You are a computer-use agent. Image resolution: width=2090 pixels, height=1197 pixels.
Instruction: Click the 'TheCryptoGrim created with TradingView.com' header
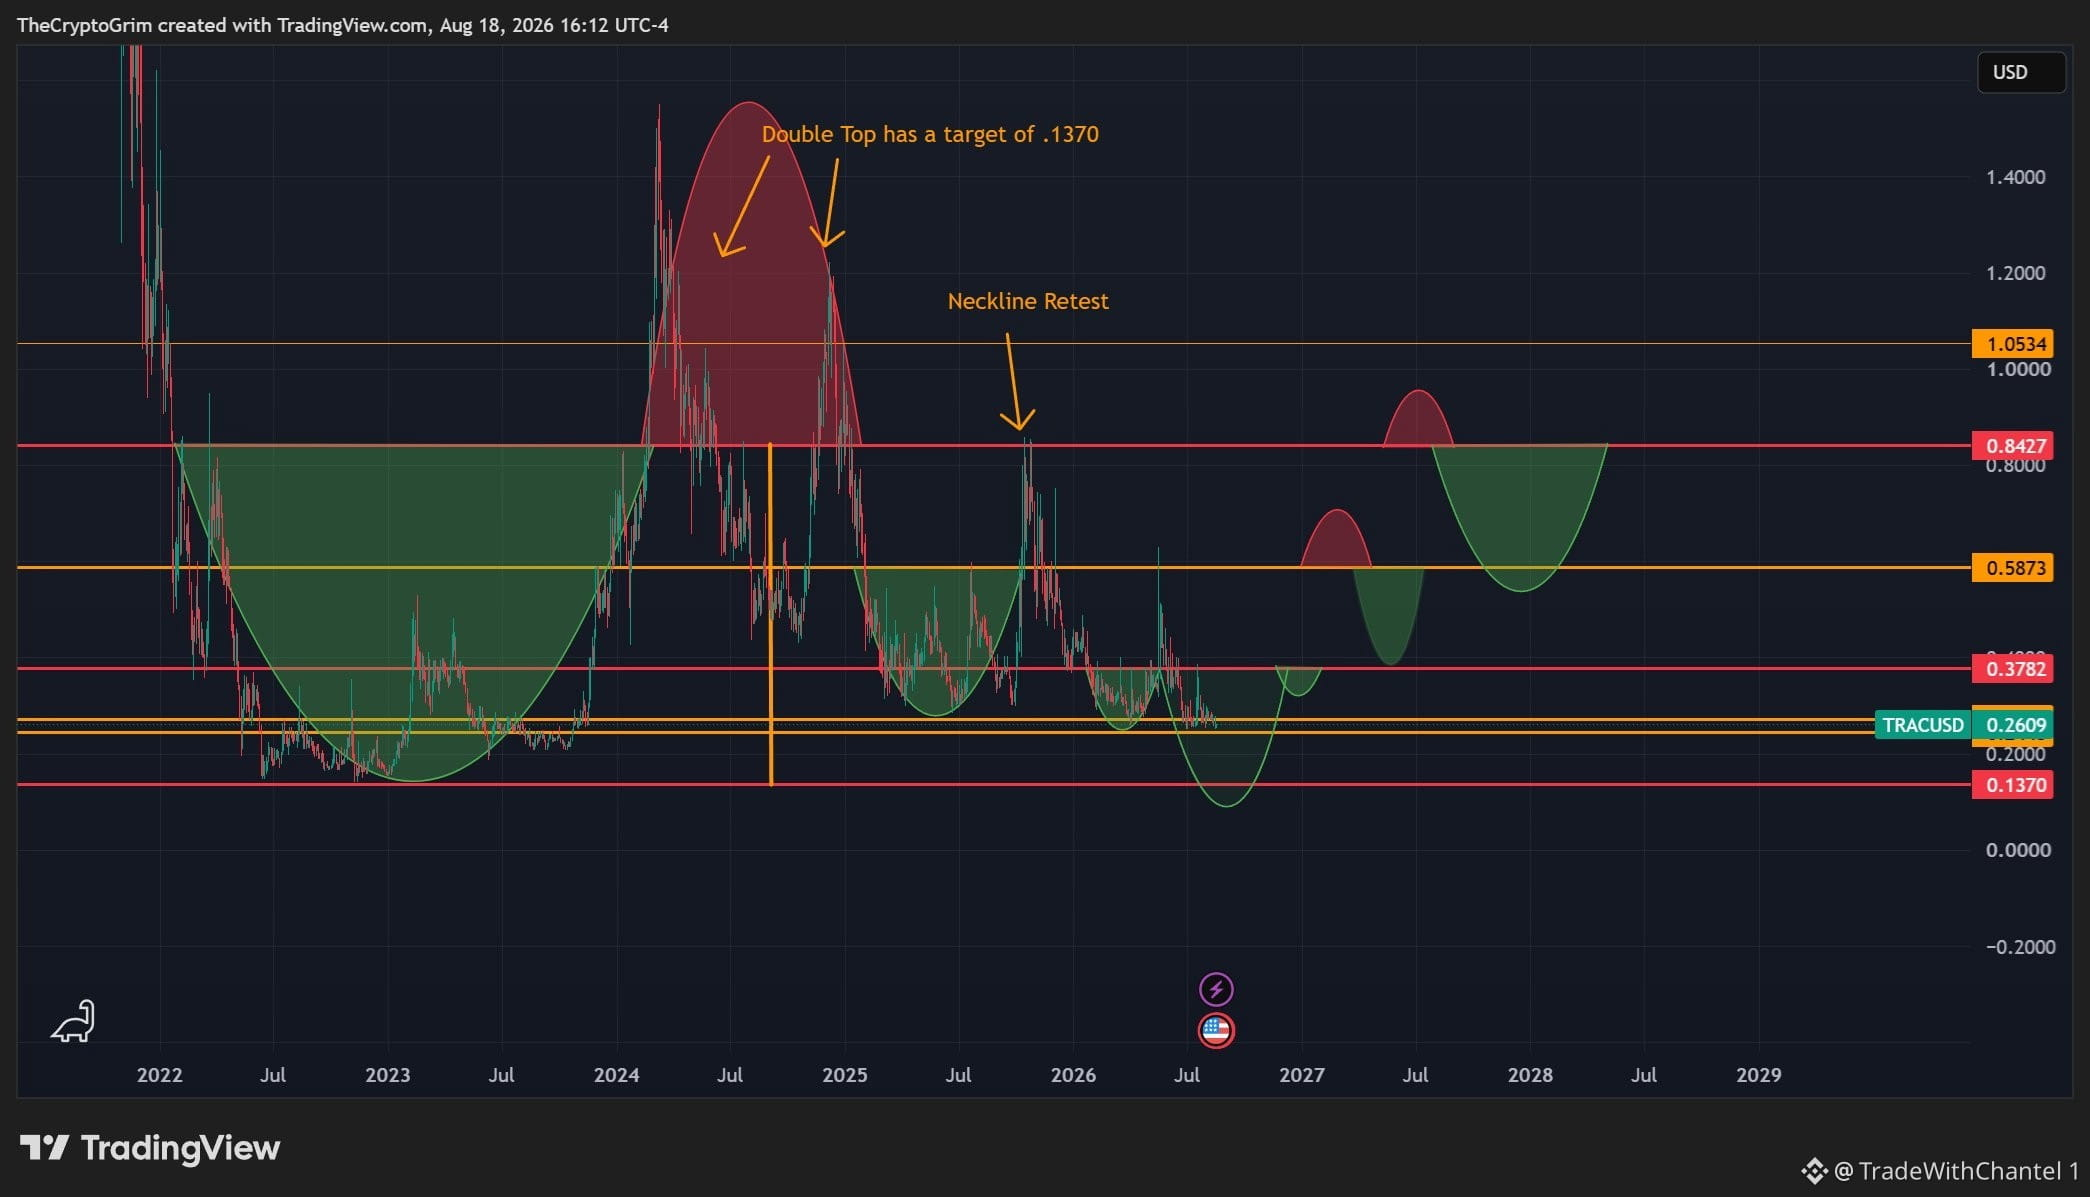[343, 25]
